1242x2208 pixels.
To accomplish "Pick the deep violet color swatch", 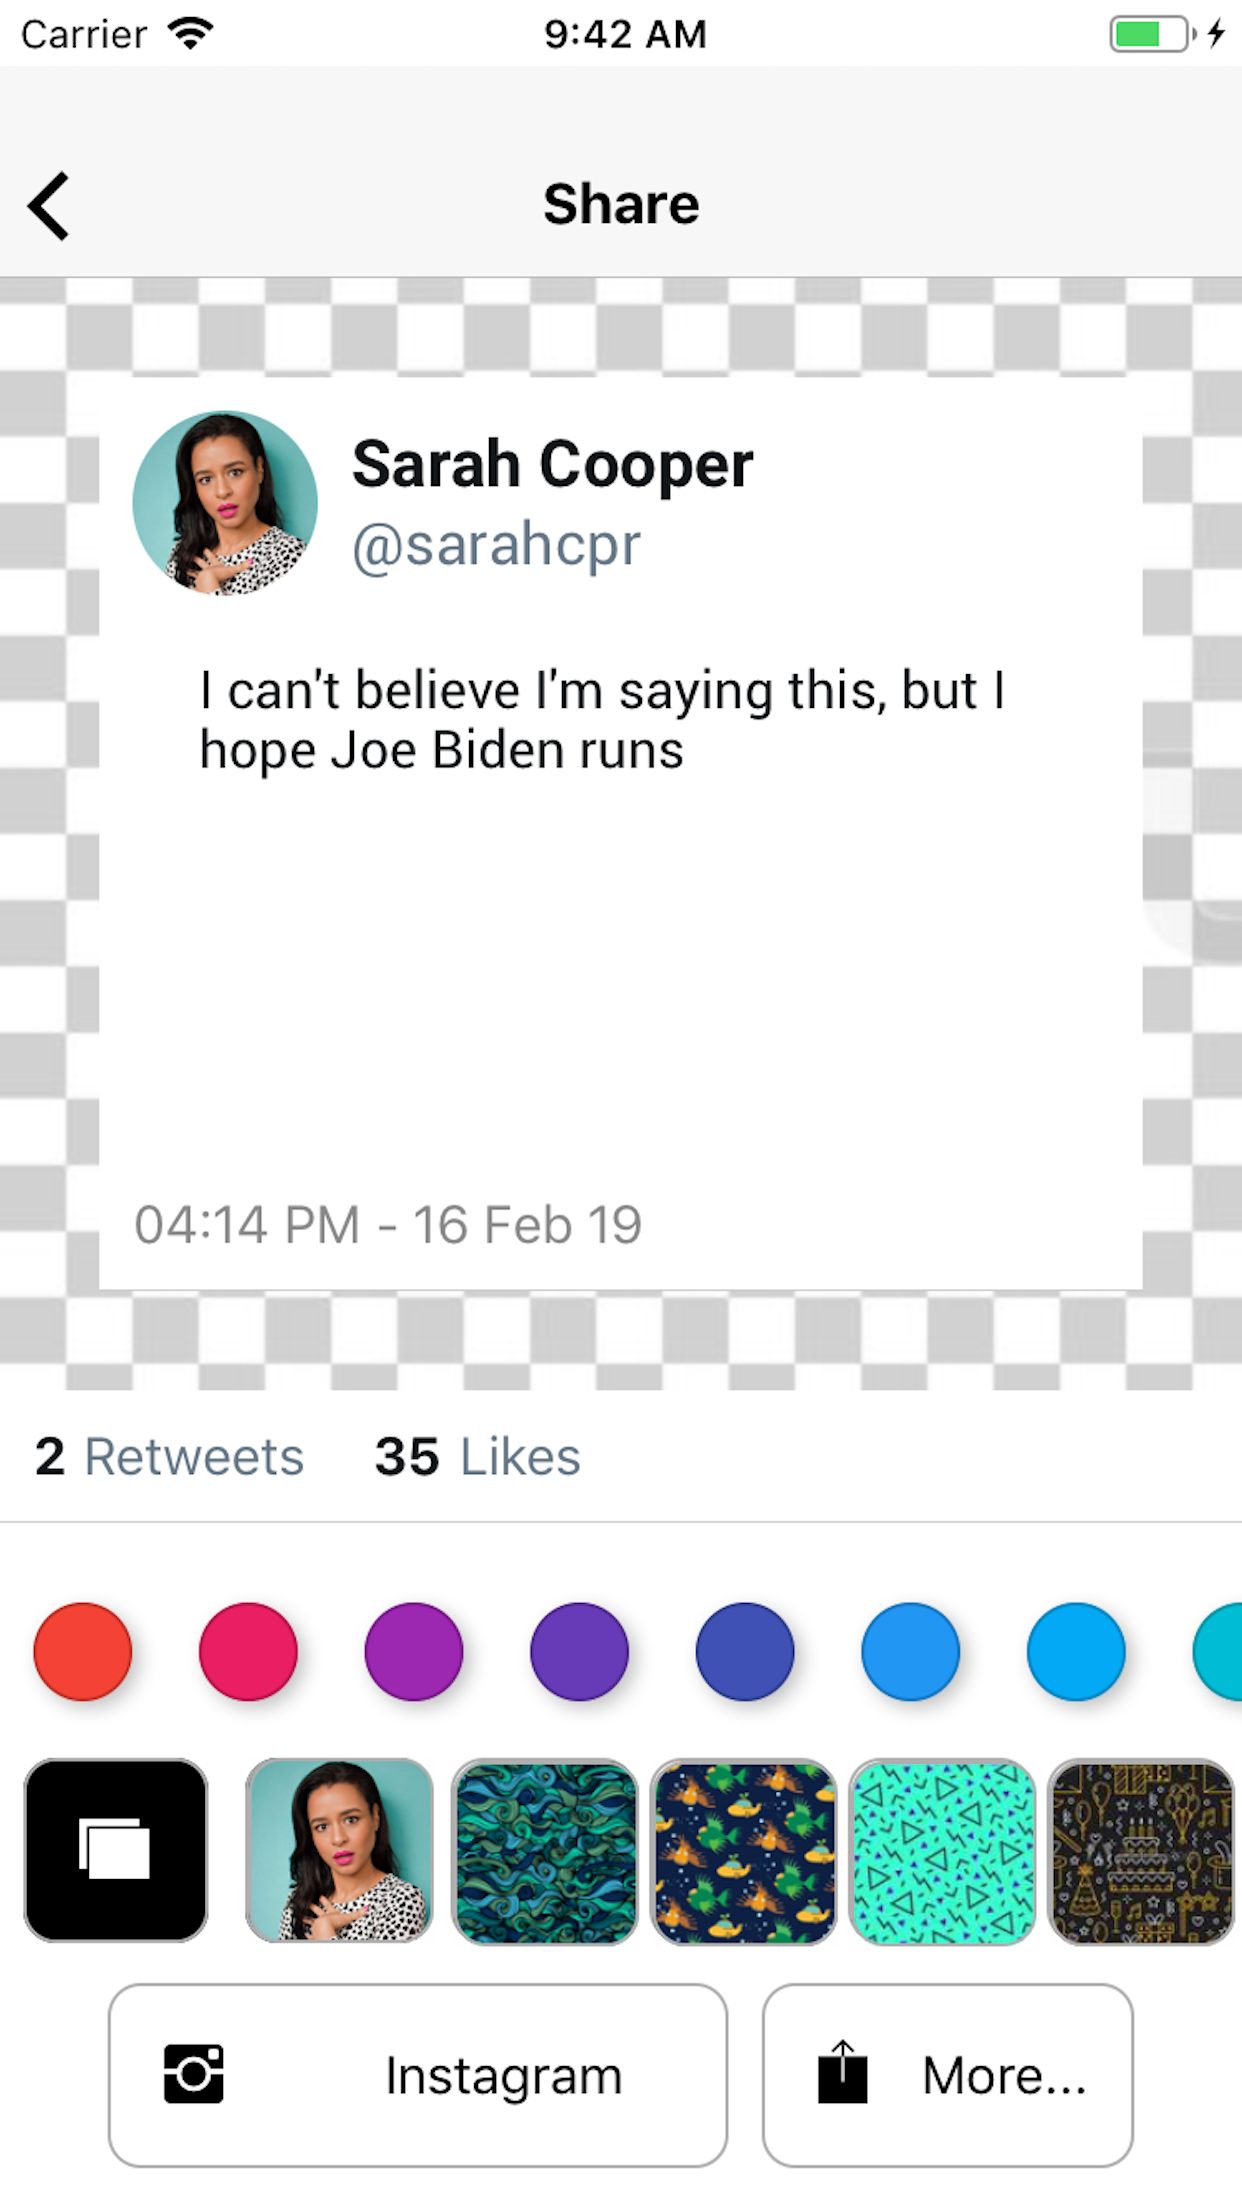I will [580, 1651].
